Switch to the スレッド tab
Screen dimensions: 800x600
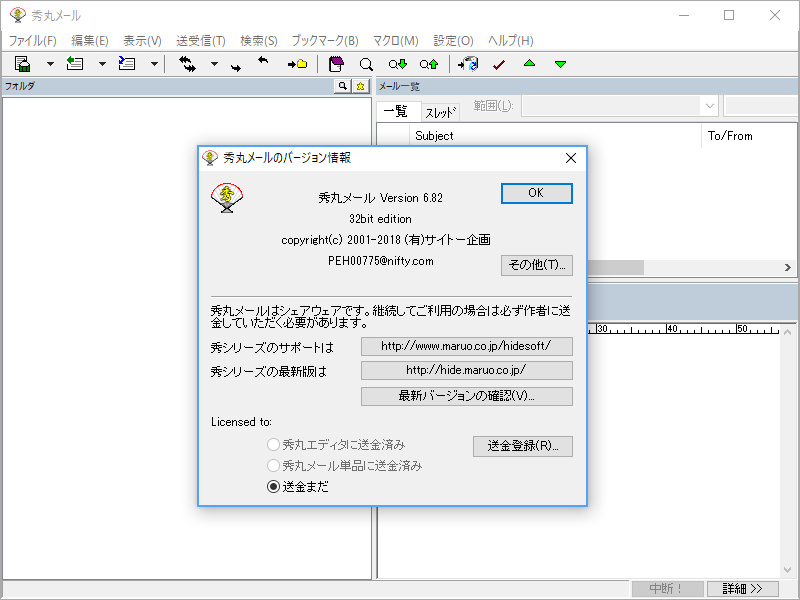click(x=440, y=111)
